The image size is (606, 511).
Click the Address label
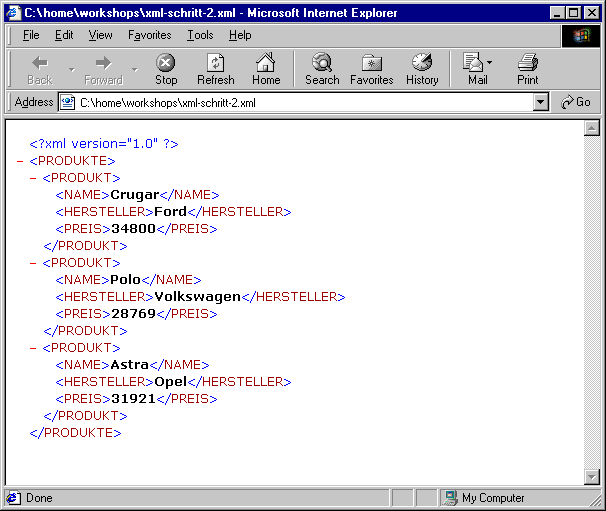pos(34,102)
